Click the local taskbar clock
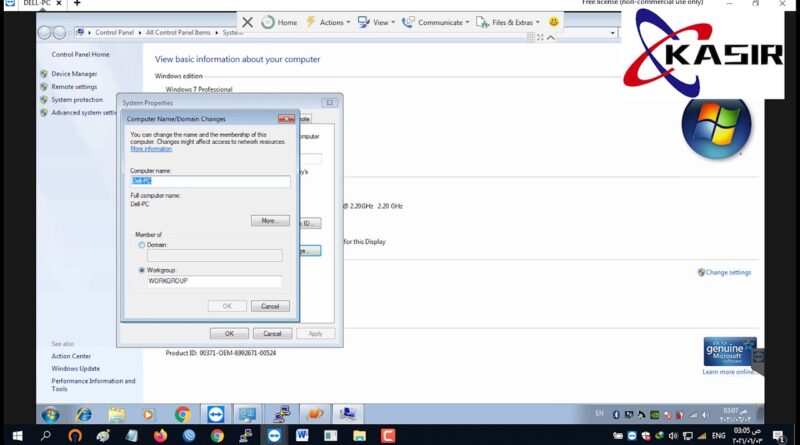800x445 pixels. point(748,436)
